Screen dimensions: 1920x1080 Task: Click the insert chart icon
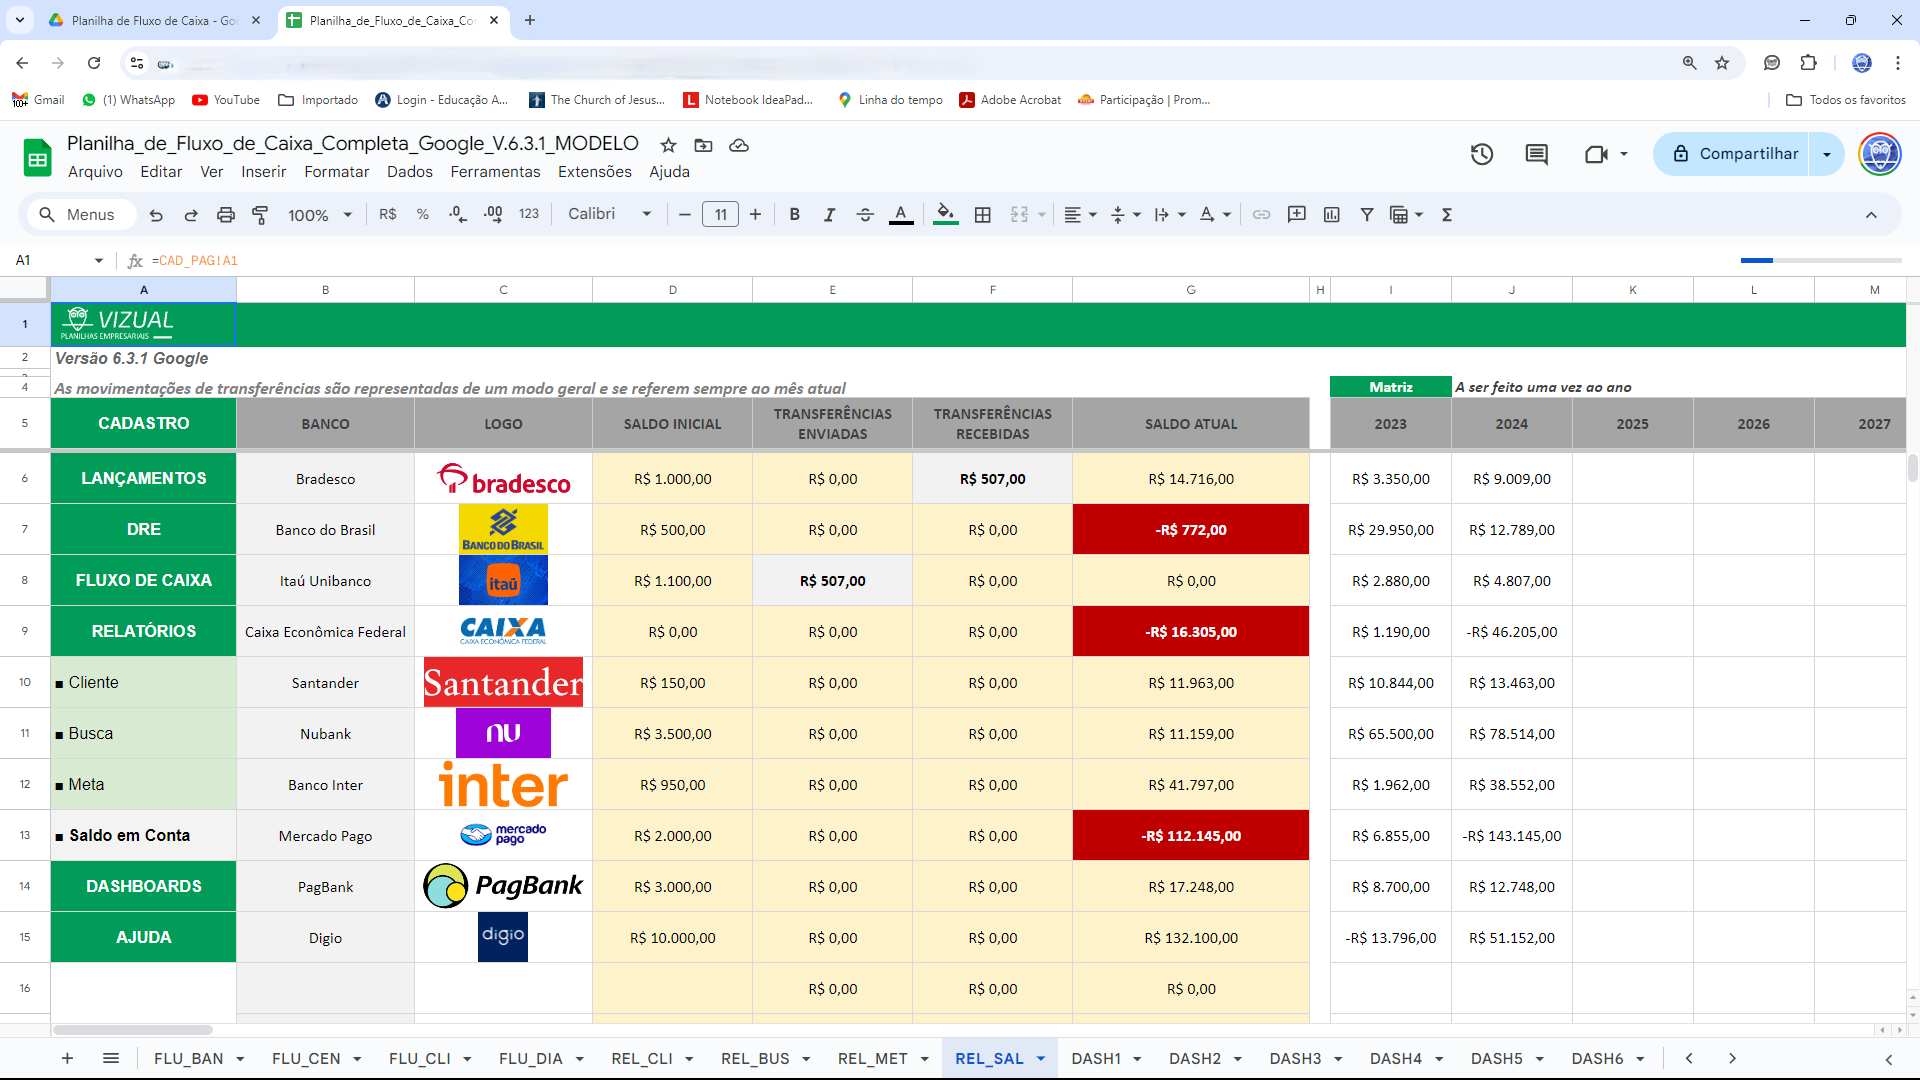tap(1332, 215)
